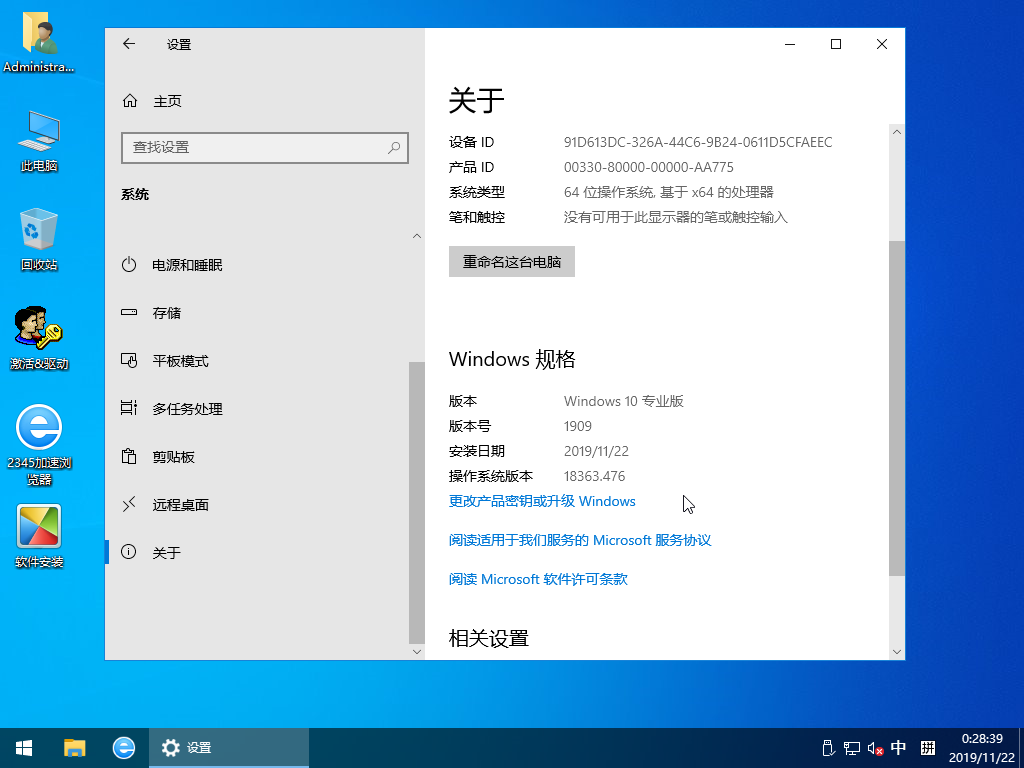
Task: Open 此电脑 from the desktop
Action: [x=40, y=140]
